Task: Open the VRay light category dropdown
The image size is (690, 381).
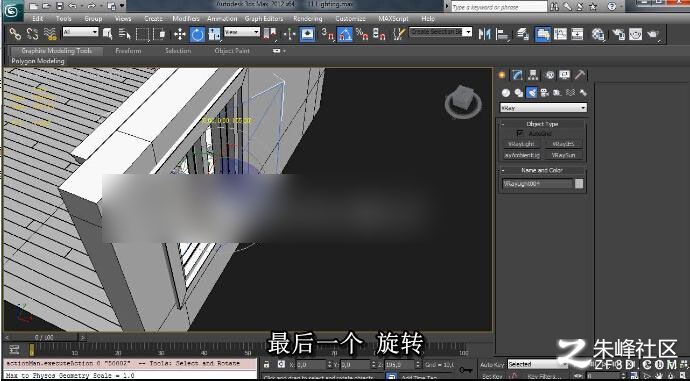Action: click(x=543, y=108)
